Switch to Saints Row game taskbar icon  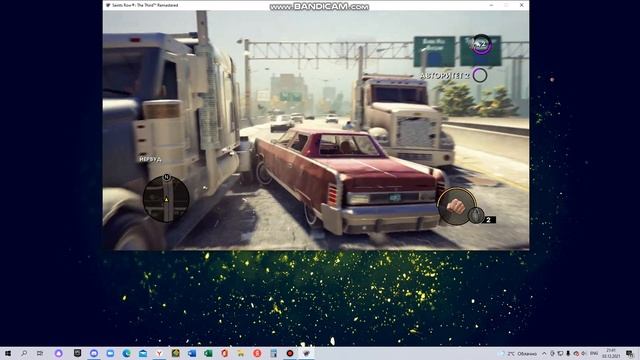pyautogui.click(x=306, y=353)
